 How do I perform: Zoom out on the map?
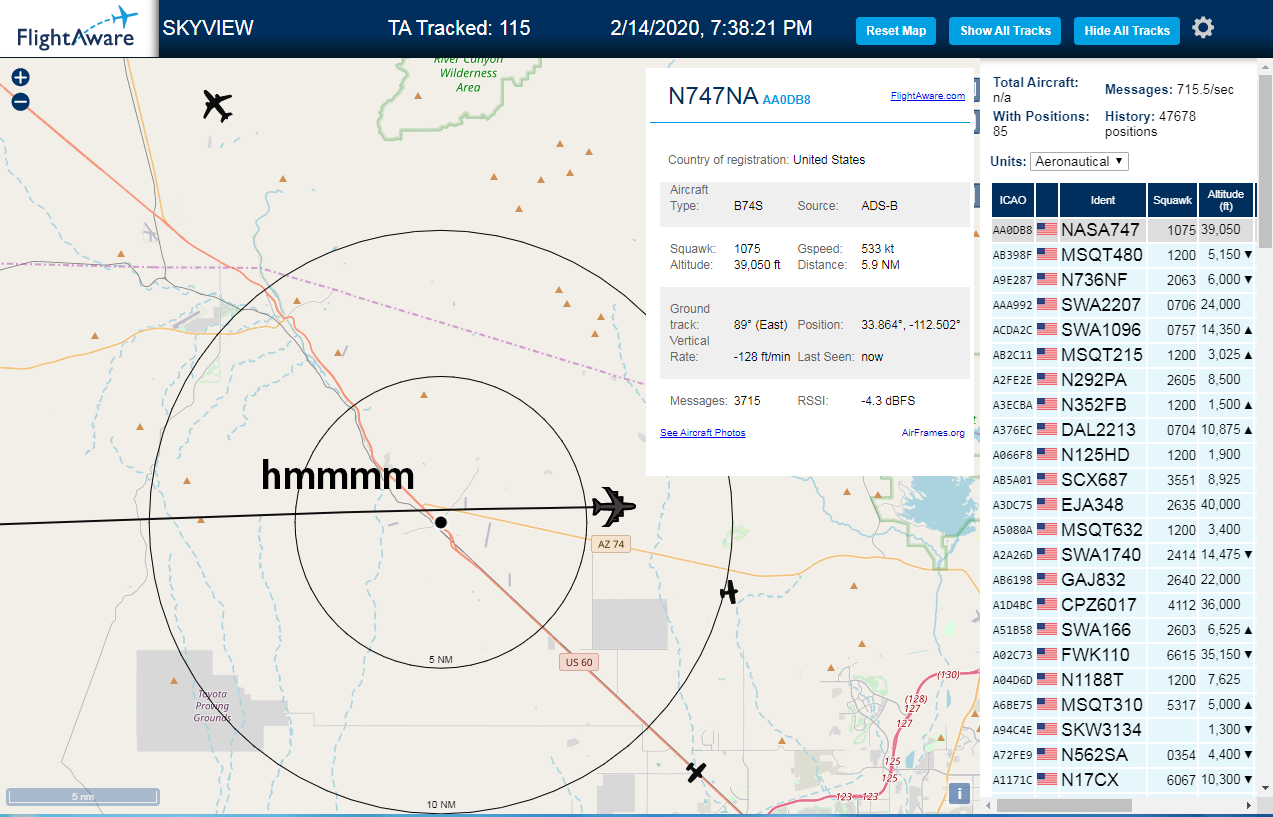pyautogui.click(x=20, y=101)
